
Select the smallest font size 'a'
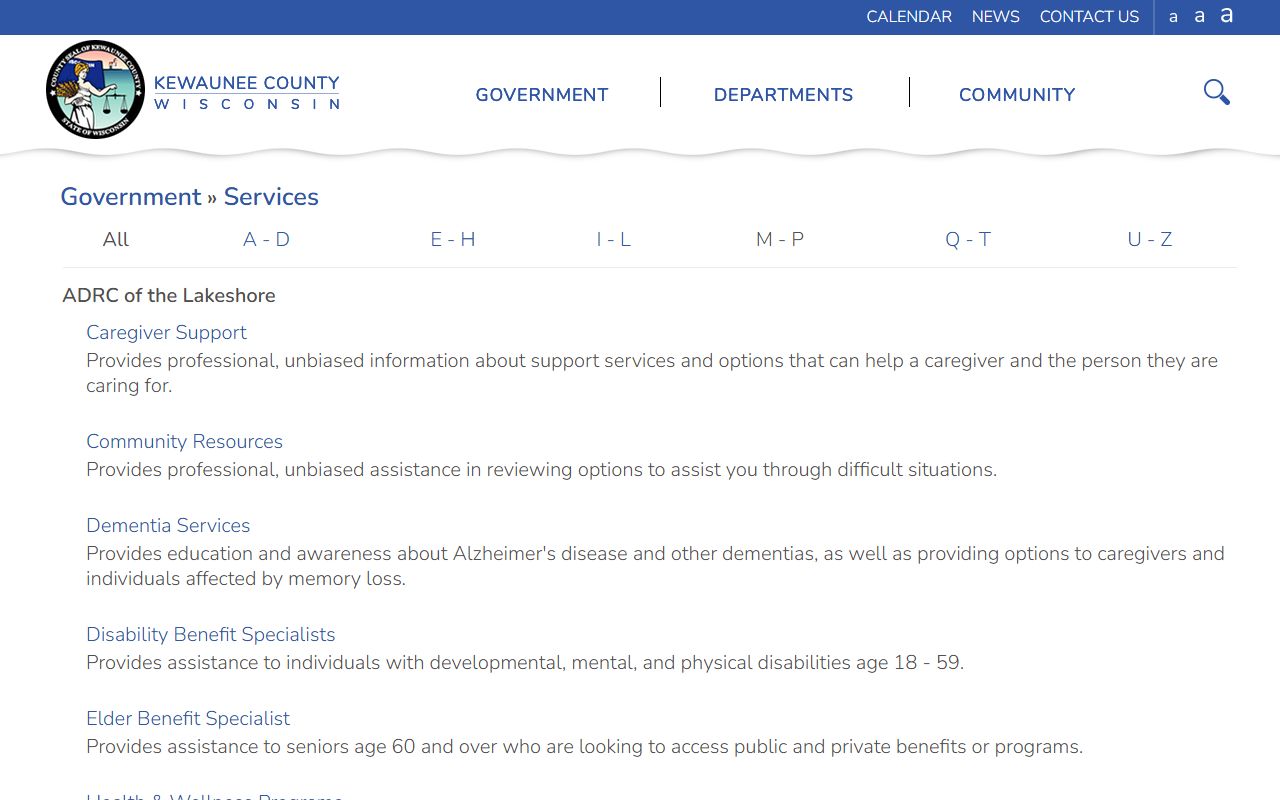pyautogui.click(x=1173, y=17)
